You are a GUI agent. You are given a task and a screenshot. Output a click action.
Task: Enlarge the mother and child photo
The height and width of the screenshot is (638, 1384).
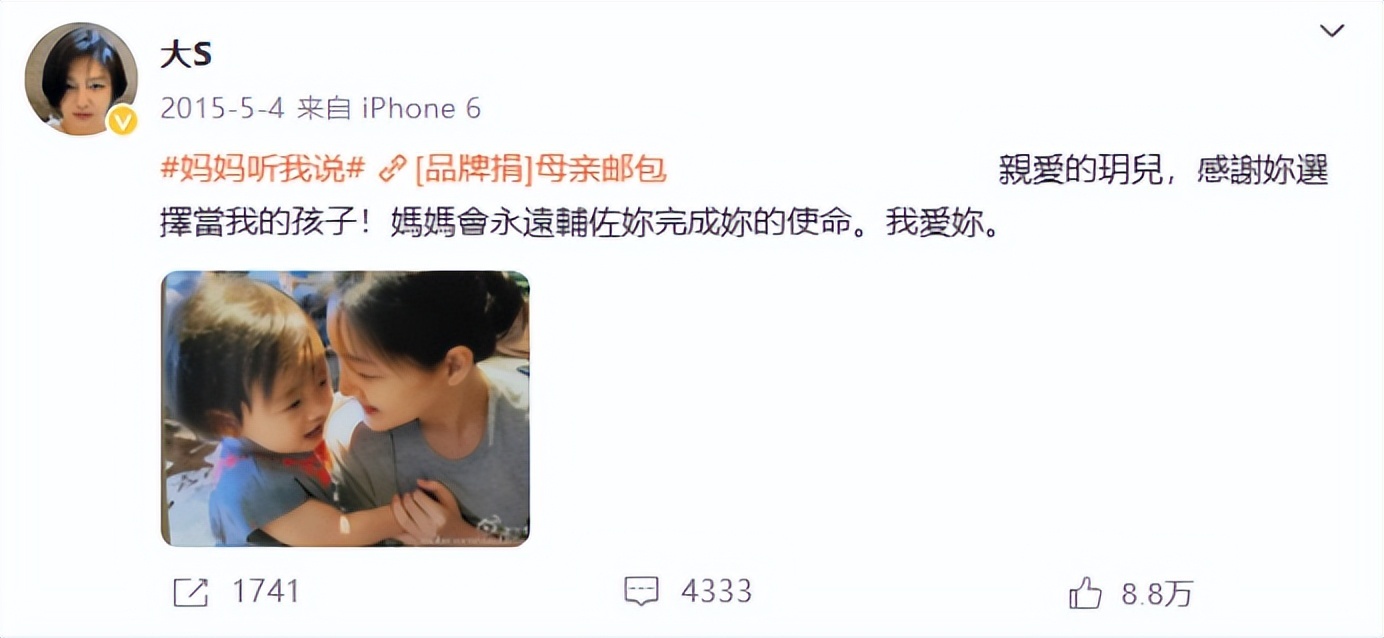(x=345, y=409)
